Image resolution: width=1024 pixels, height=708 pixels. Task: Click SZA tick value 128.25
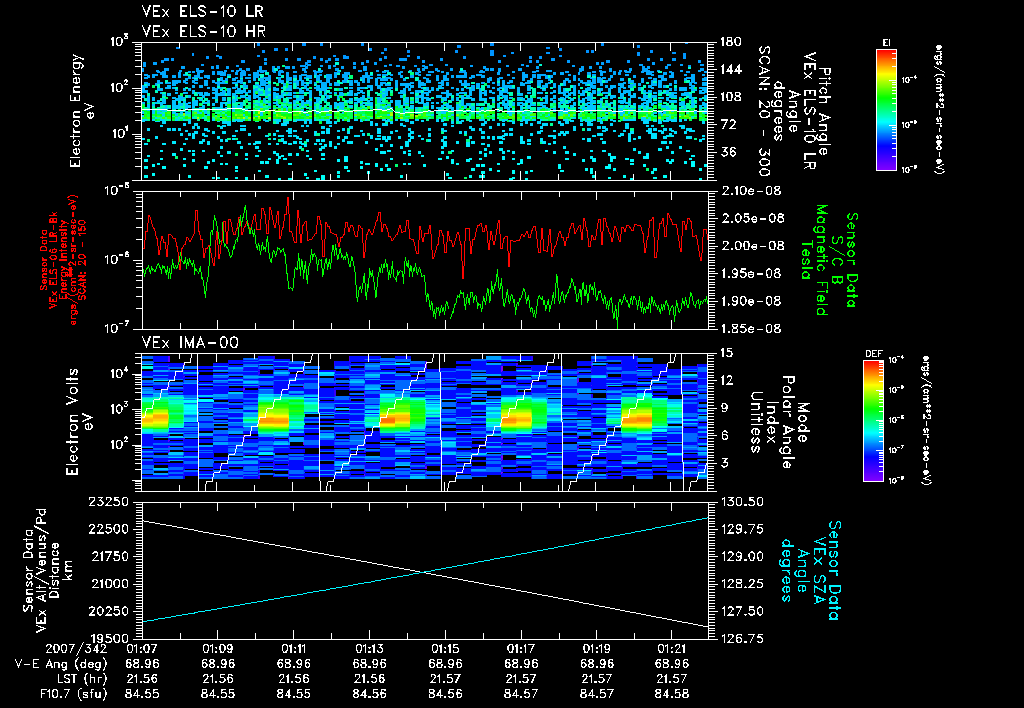[742, 583]
